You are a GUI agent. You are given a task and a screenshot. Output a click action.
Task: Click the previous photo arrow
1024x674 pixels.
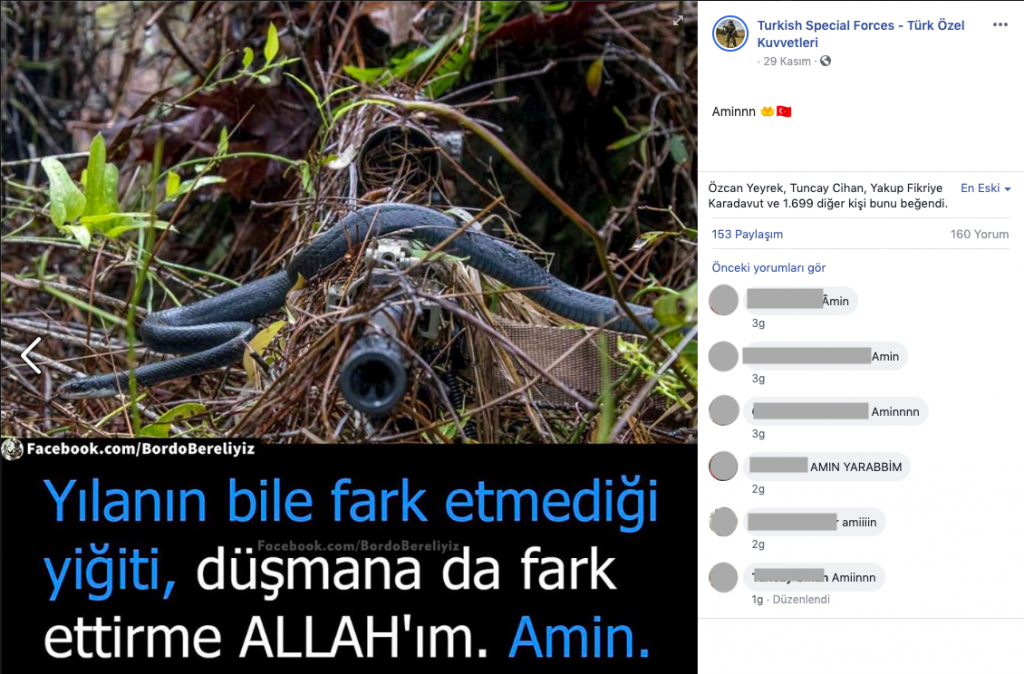click(x=31, y=355)
